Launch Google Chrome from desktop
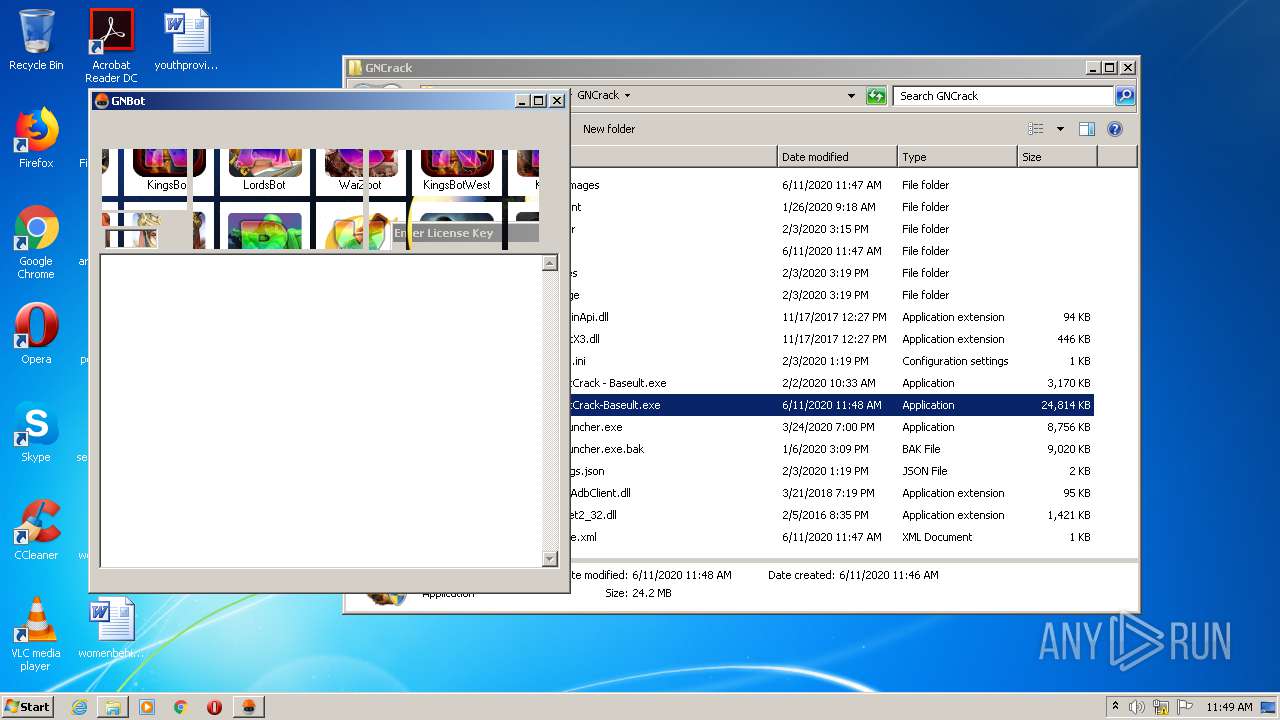 [x=36, y=243]
